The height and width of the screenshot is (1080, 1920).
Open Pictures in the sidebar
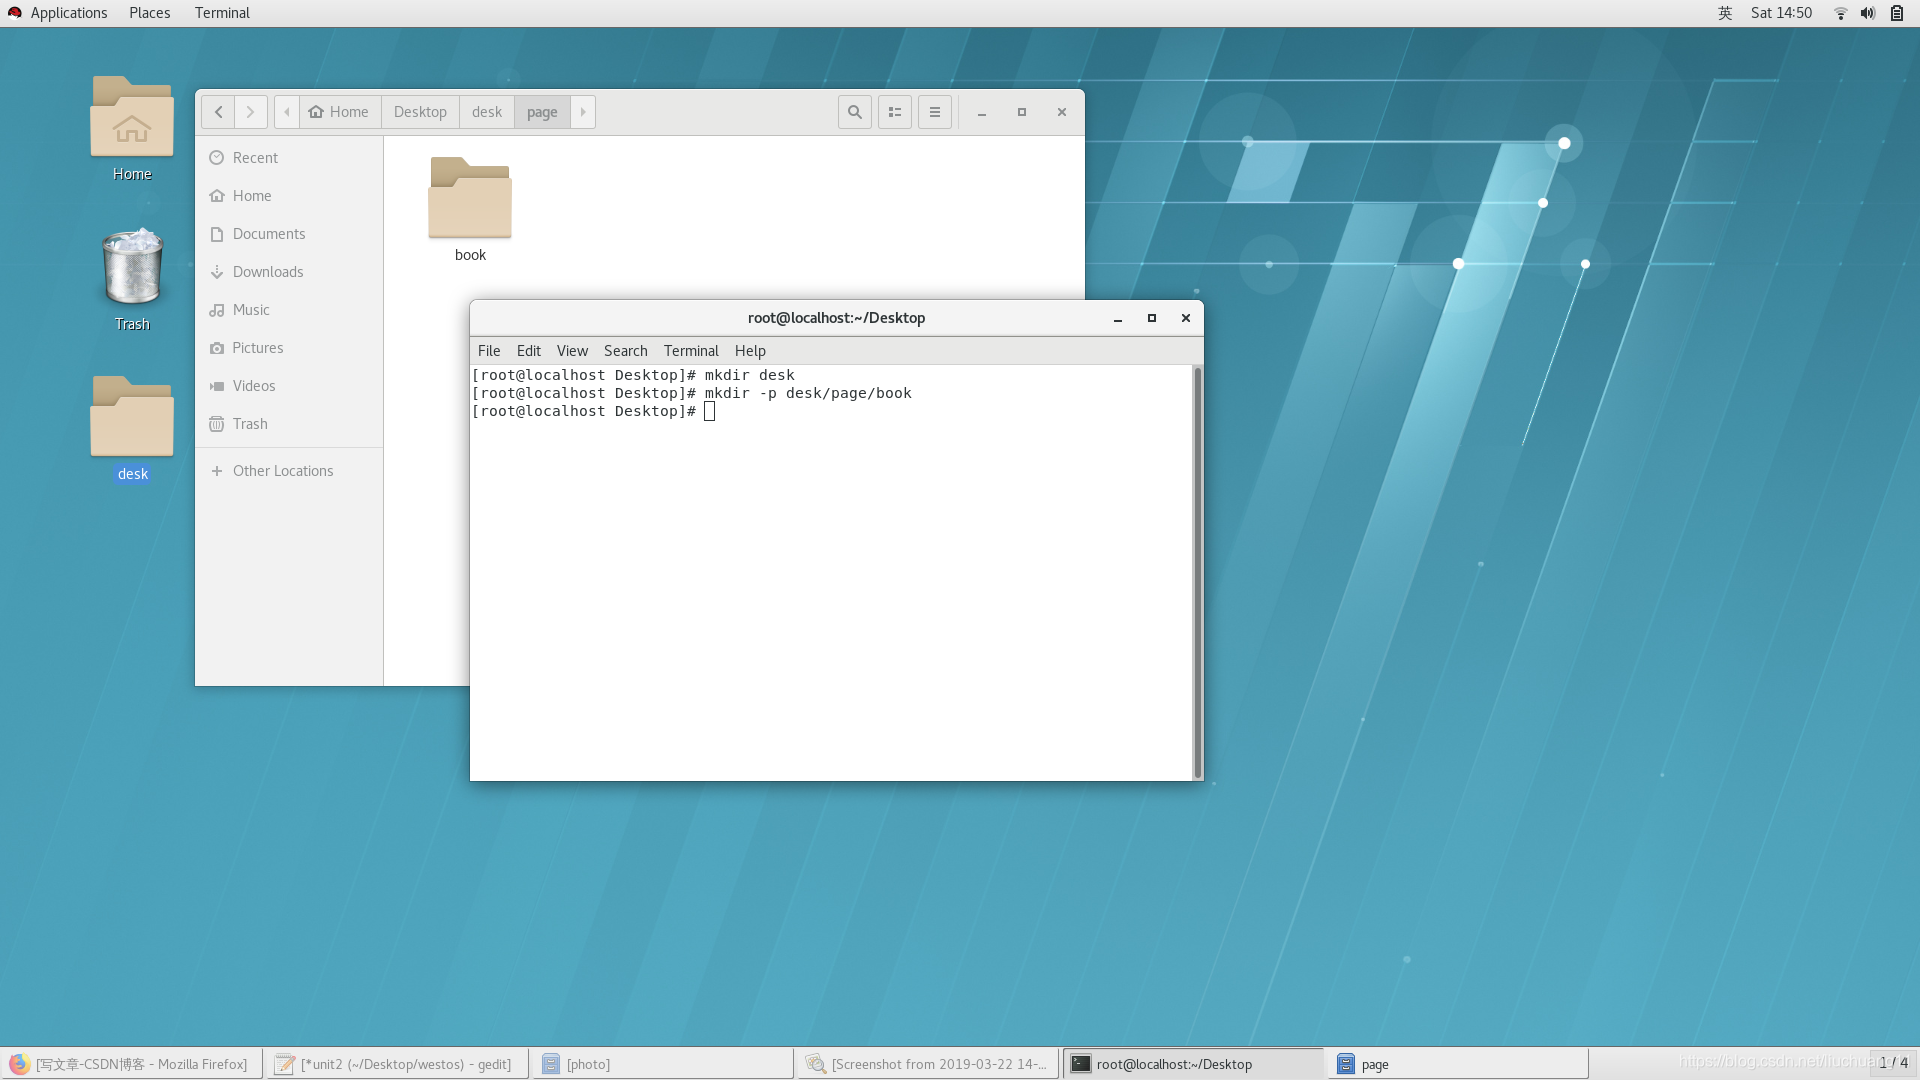coord(289,348)
